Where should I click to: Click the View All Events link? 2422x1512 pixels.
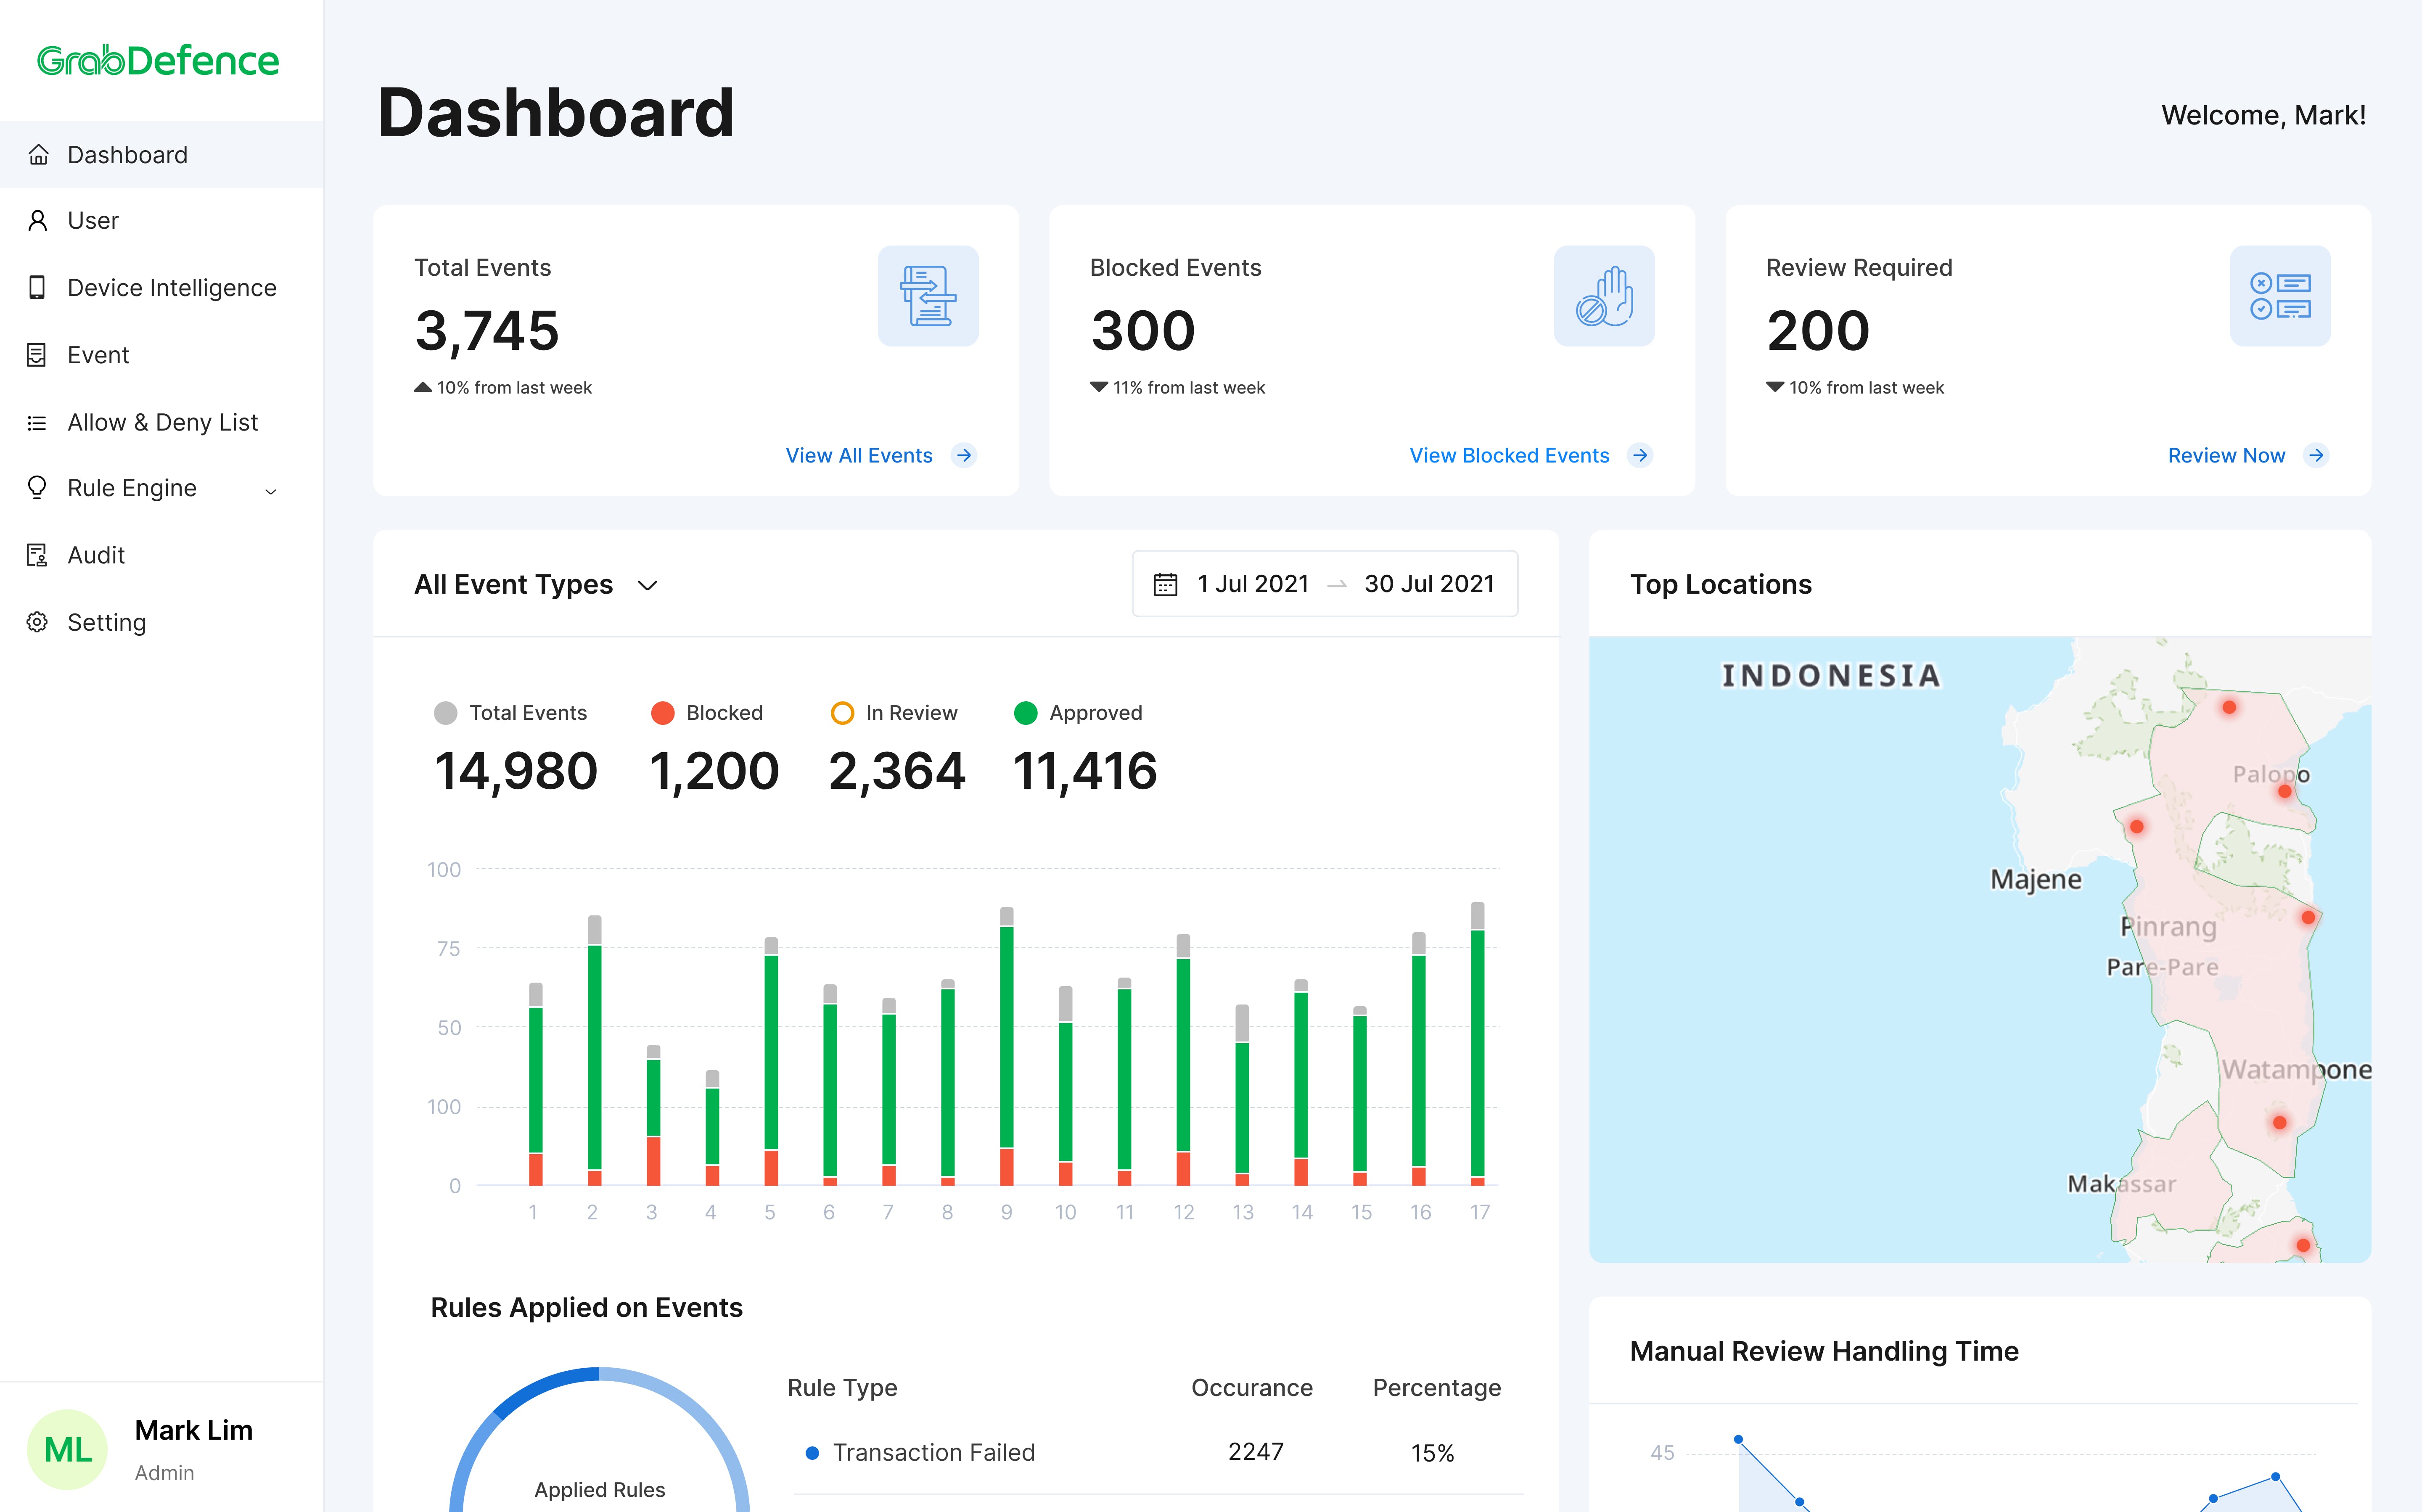click(859, 456)
